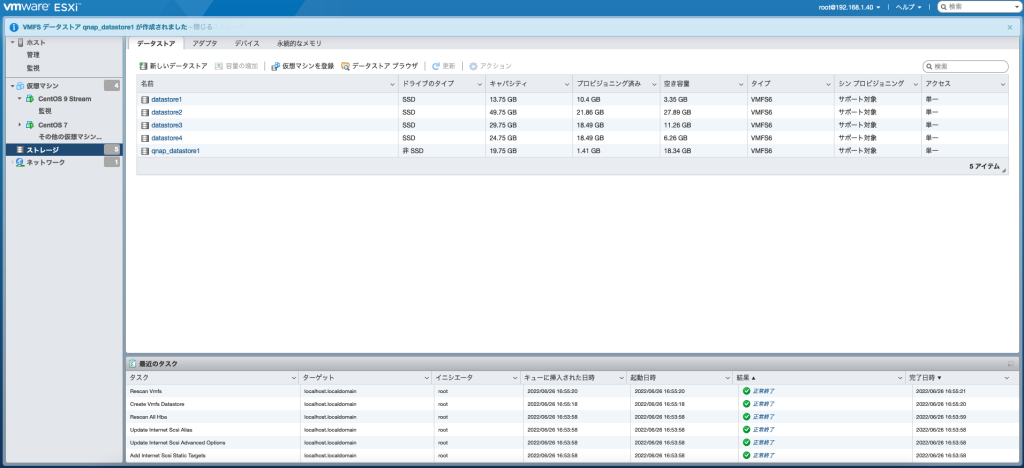The image size is (1024, 468).
Task: Click the minimize icon of the 最近のタスク panel
Action: [1010, 364]
